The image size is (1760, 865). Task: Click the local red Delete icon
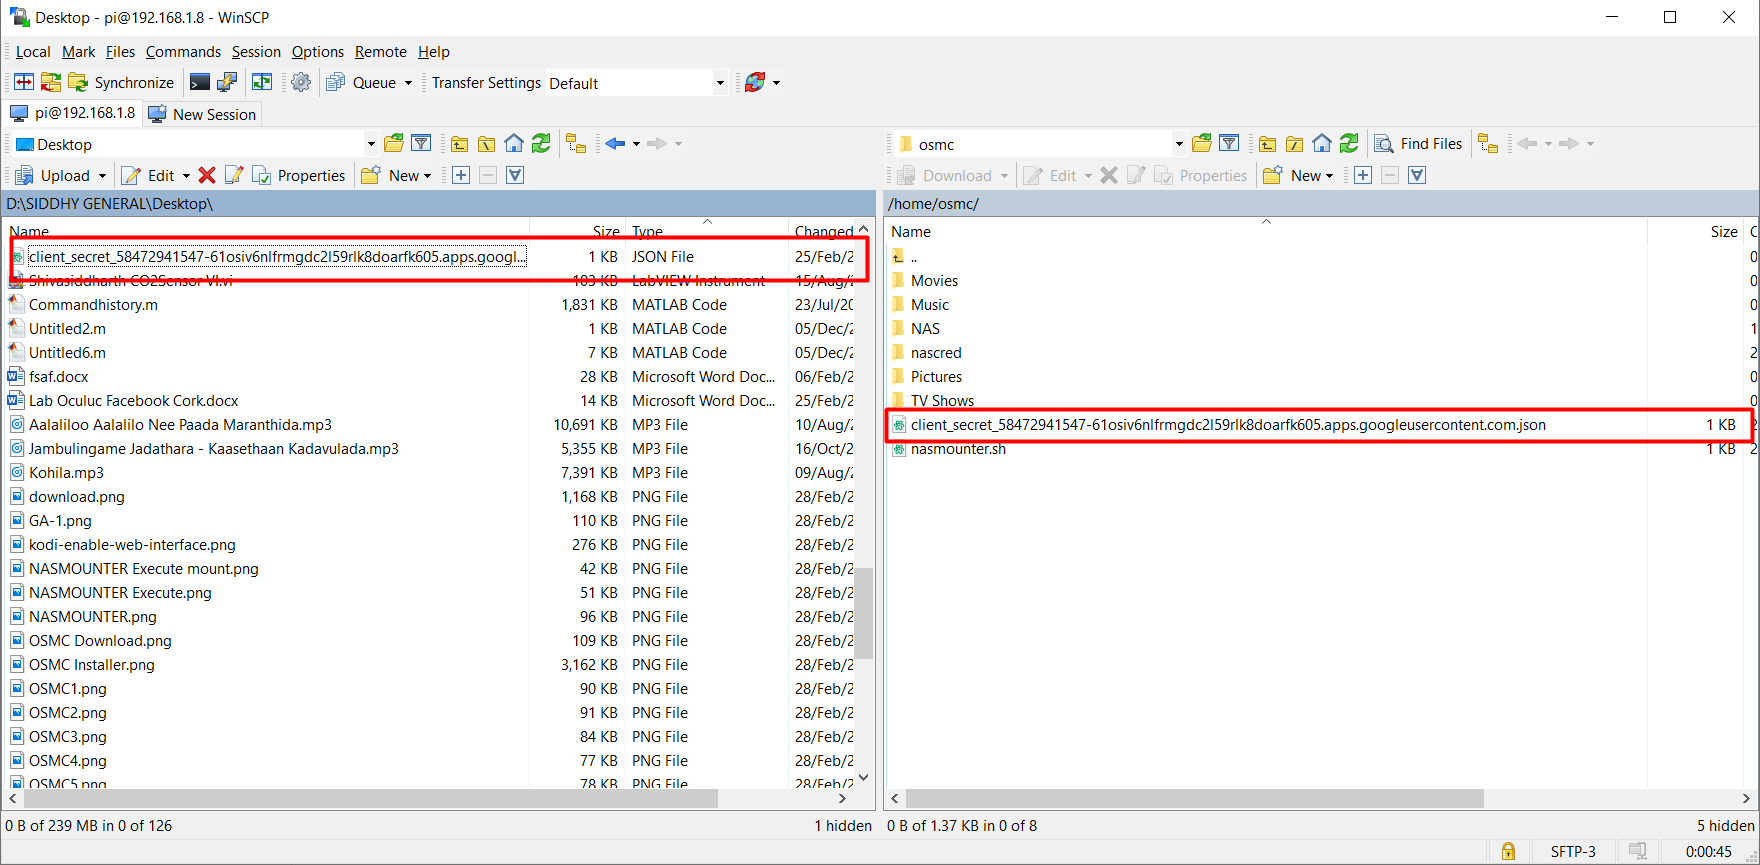pyautogui.click(x=207, y=175)
